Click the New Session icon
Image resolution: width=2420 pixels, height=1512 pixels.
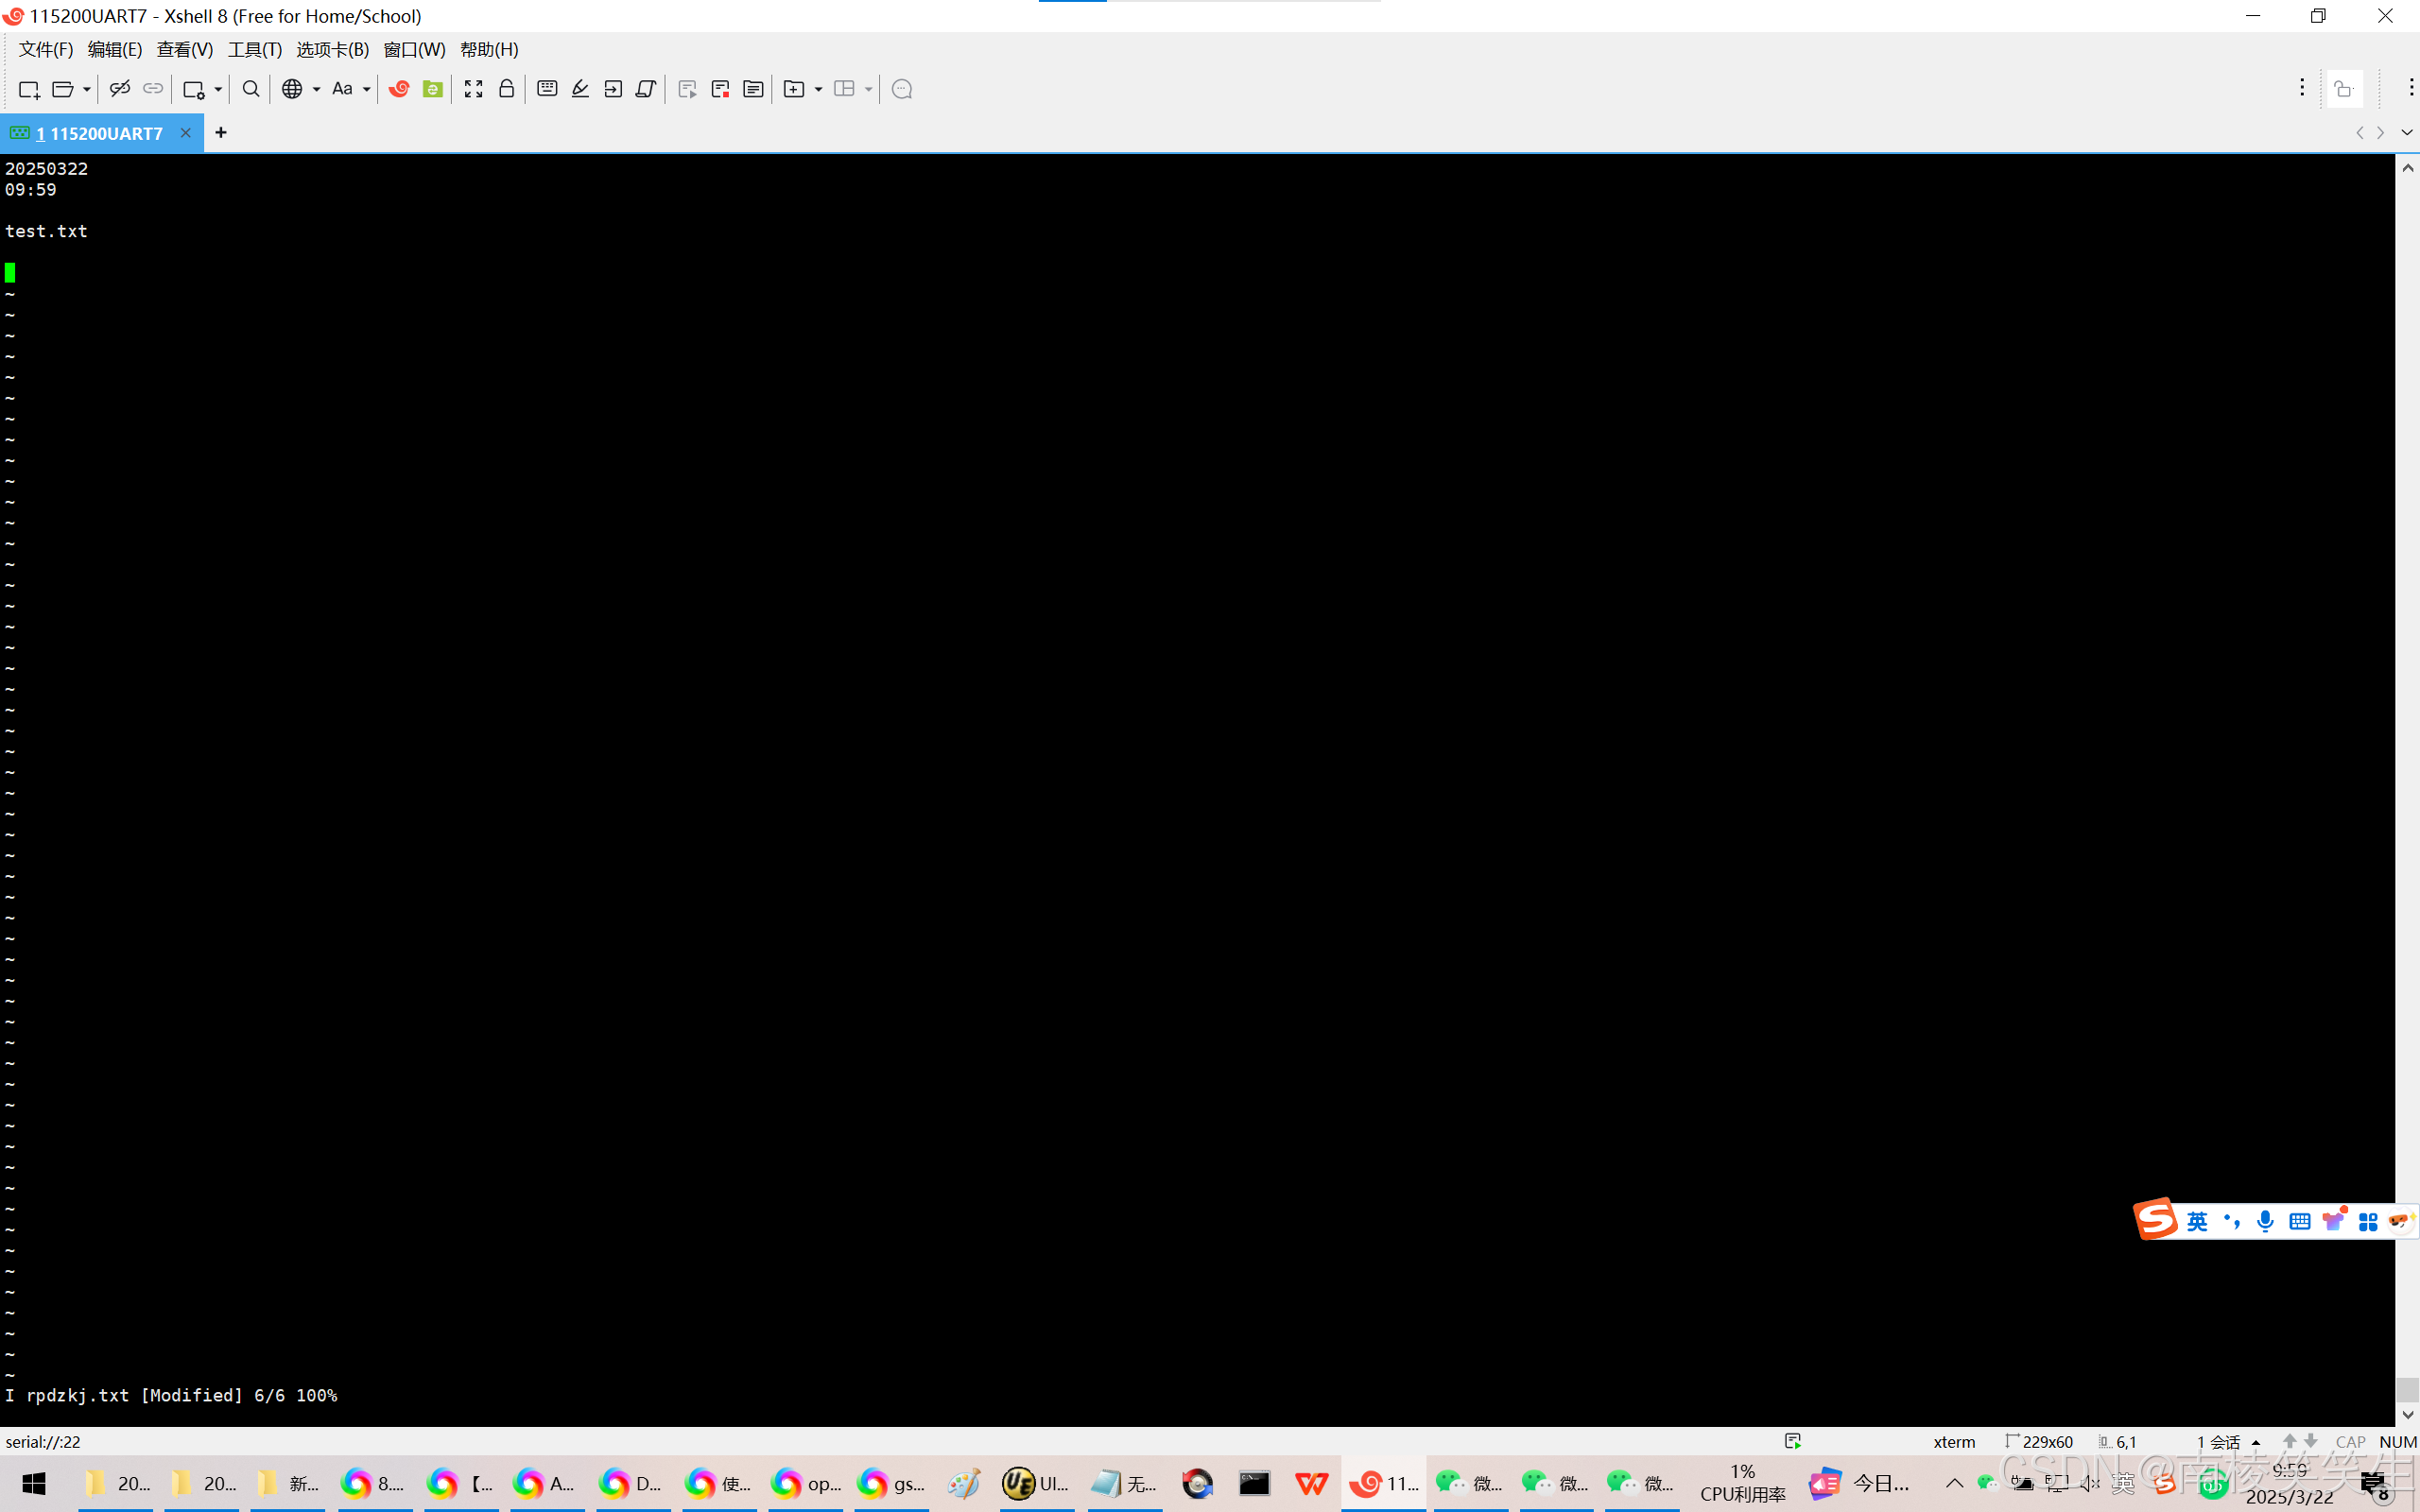point(29,89)
